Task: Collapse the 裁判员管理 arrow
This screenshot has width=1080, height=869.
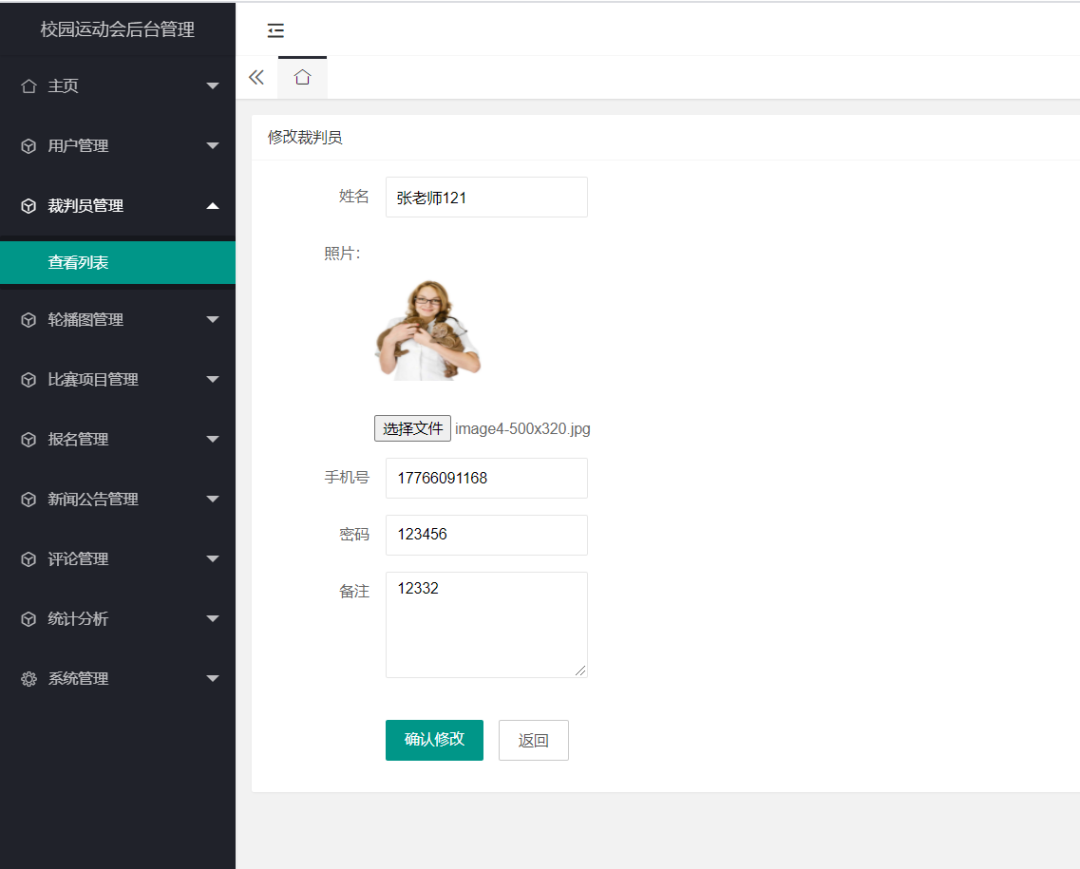Action: coord(213,206)
